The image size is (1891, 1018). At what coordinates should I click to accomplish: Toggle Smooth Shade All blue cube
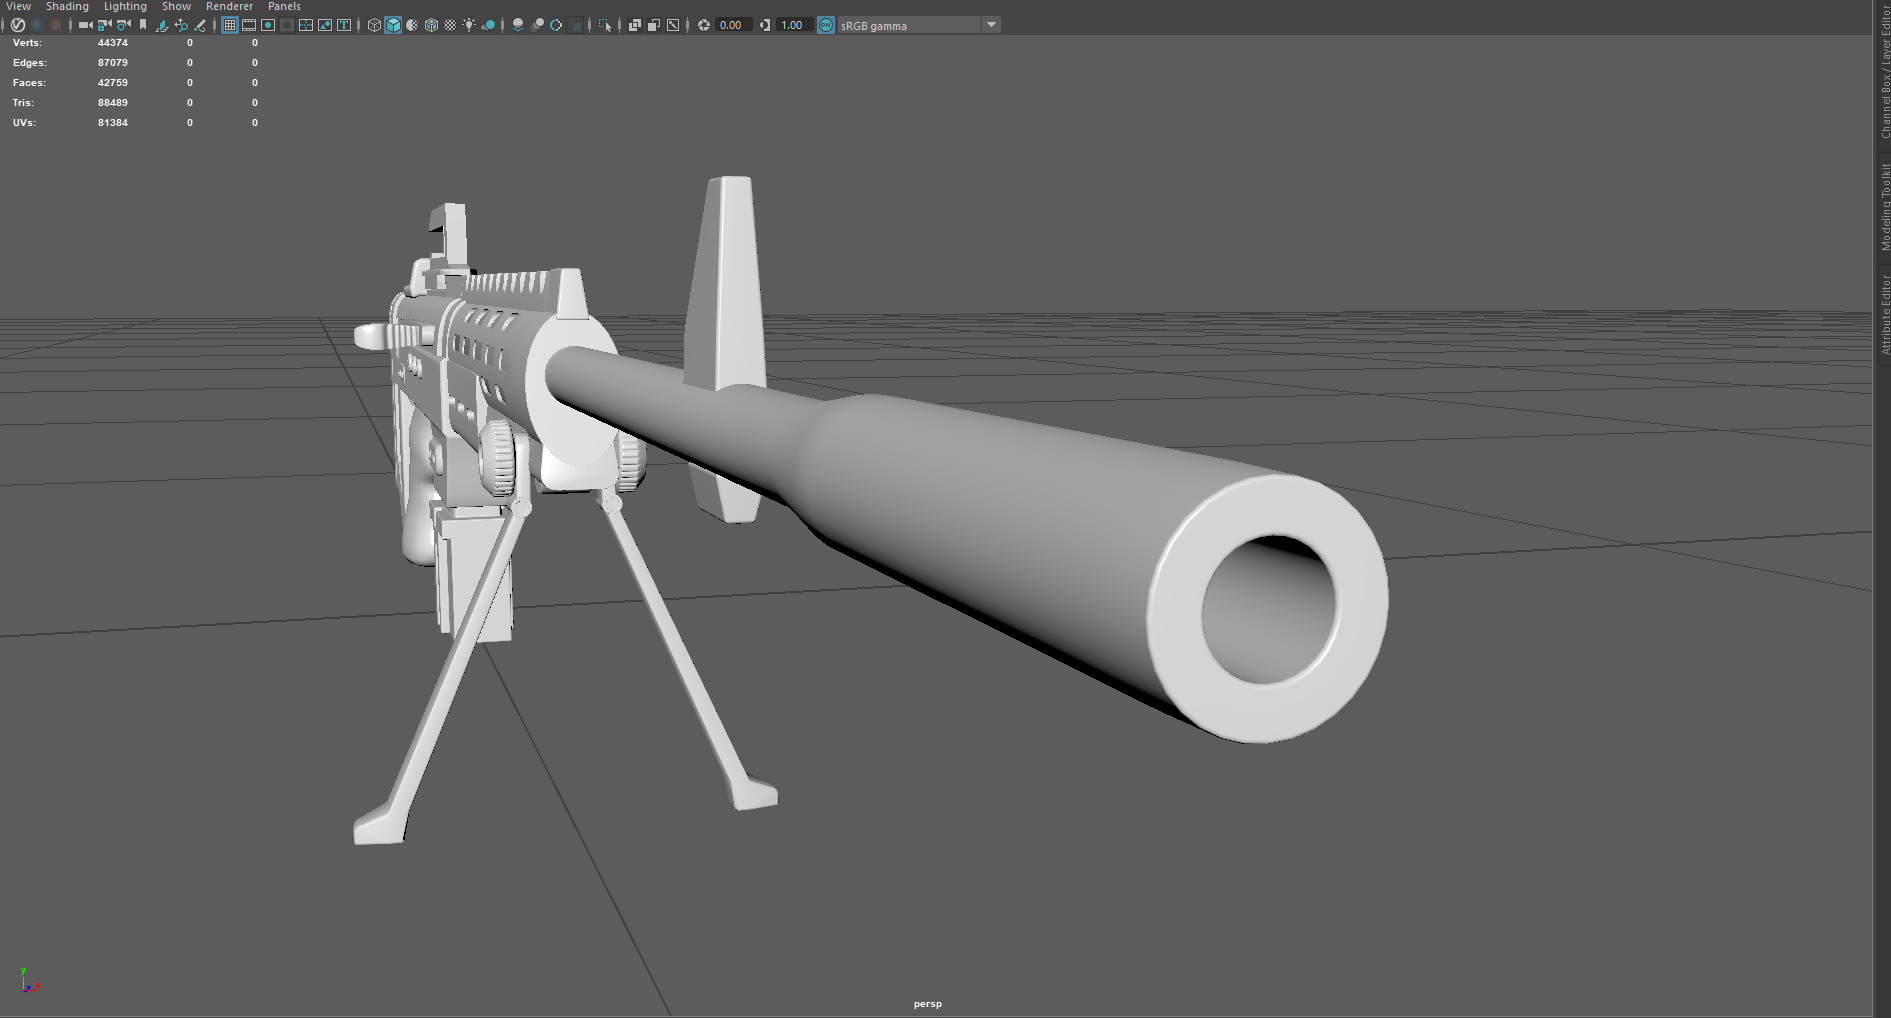click(x=393, y=25)
